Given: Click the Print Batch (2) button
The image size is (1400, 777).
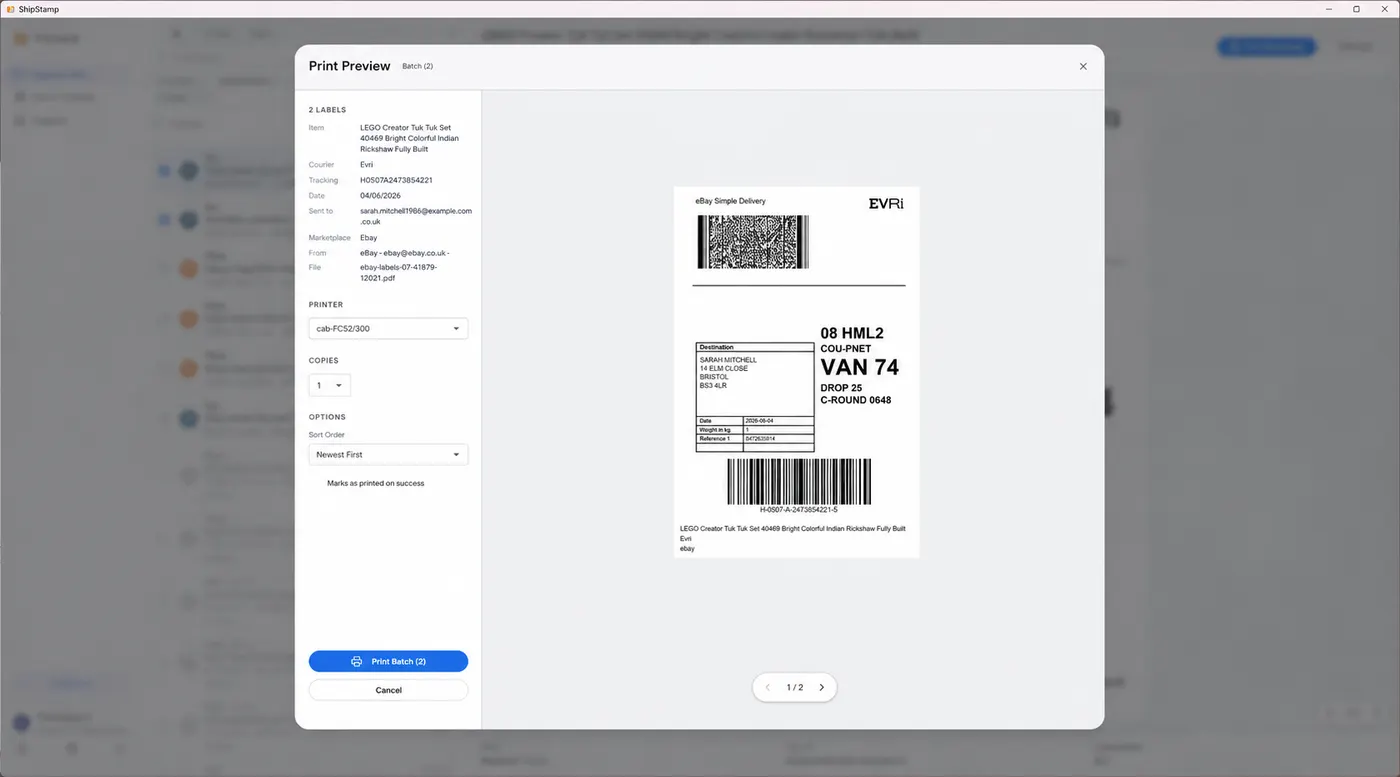Looking at the screenshot, I should (388, 661).
